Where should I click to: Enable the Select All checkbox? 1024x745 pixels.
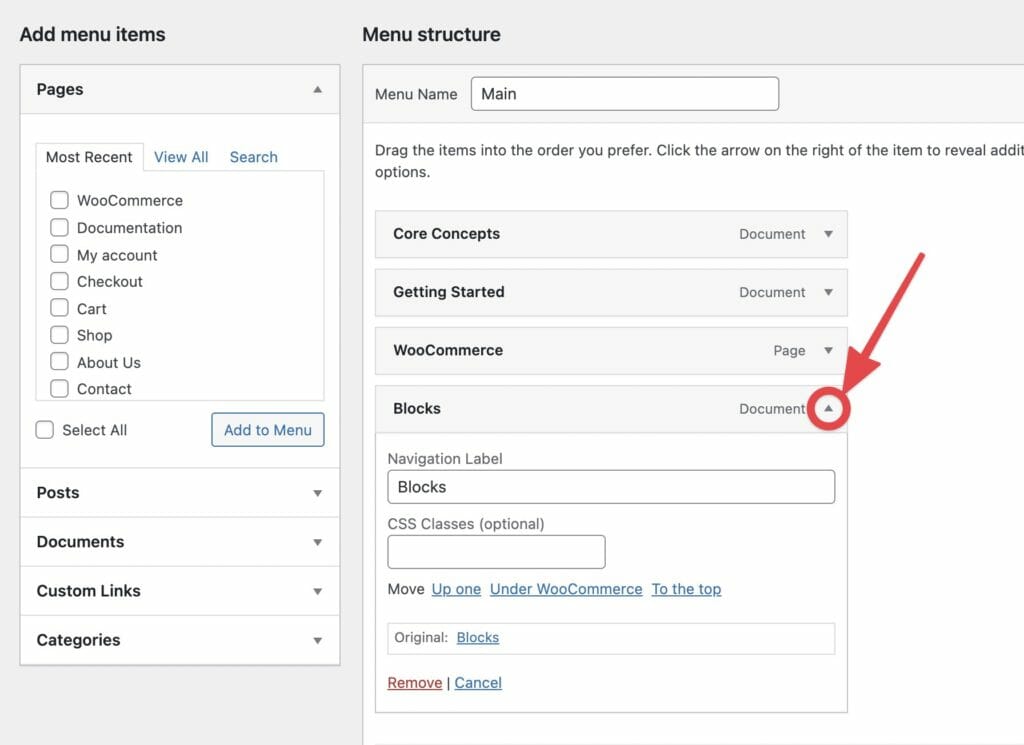pyautogui.click(x=44, y=429)
